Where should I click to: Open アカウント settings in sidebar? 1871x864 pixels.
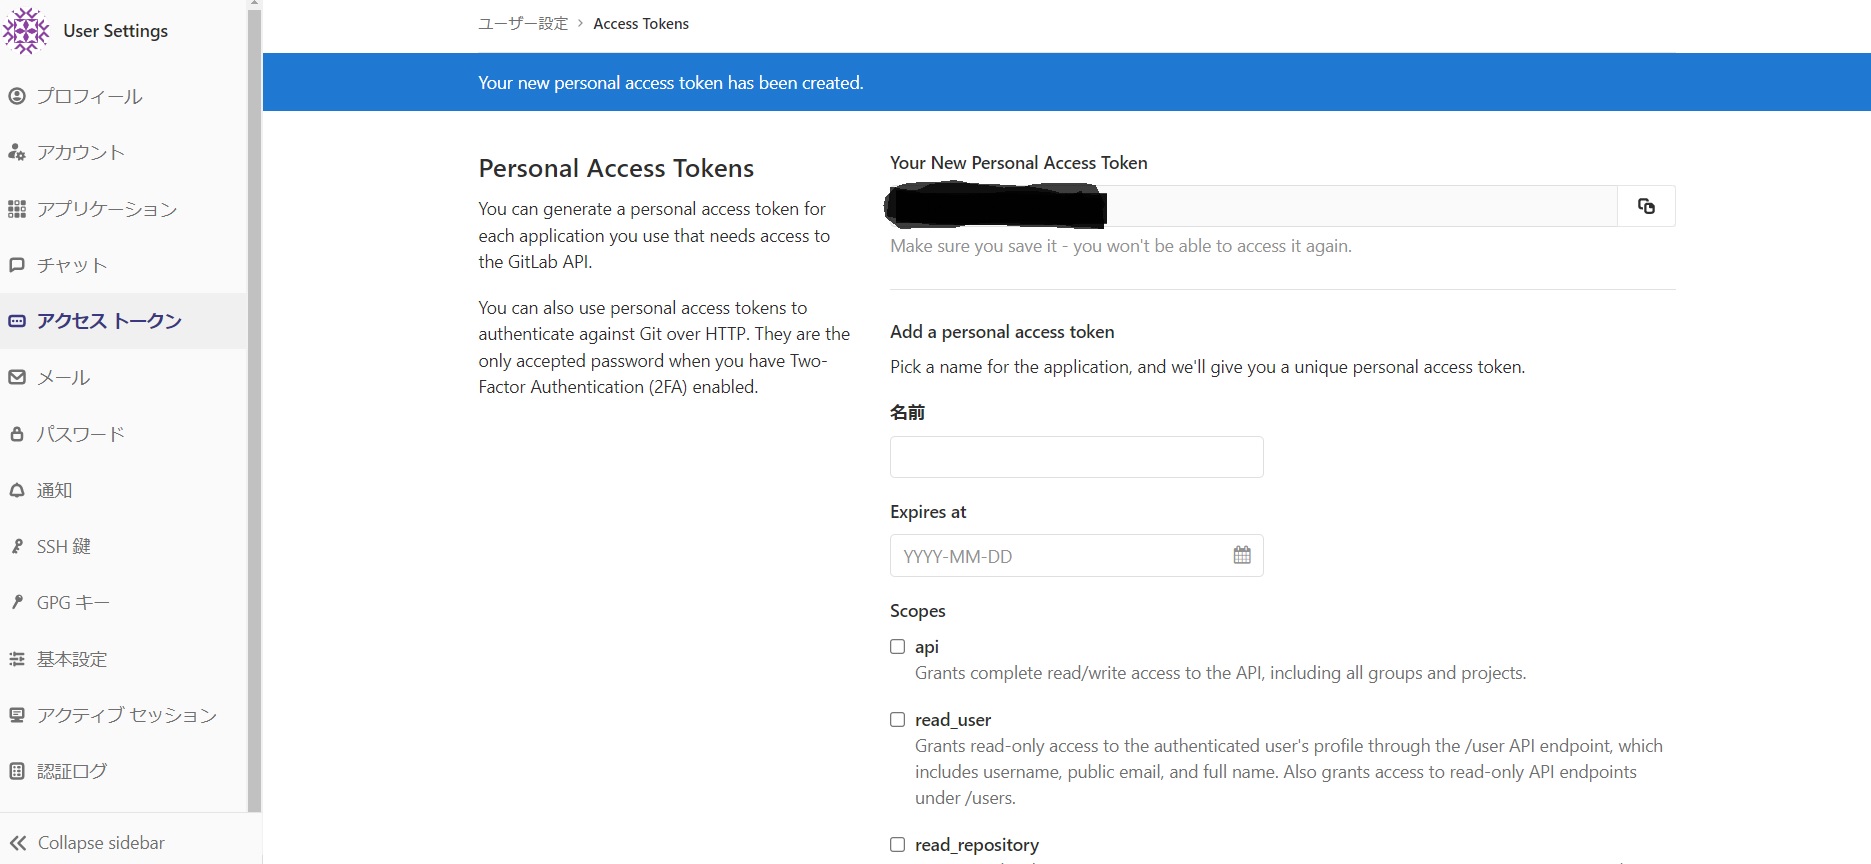pos(80,152)
